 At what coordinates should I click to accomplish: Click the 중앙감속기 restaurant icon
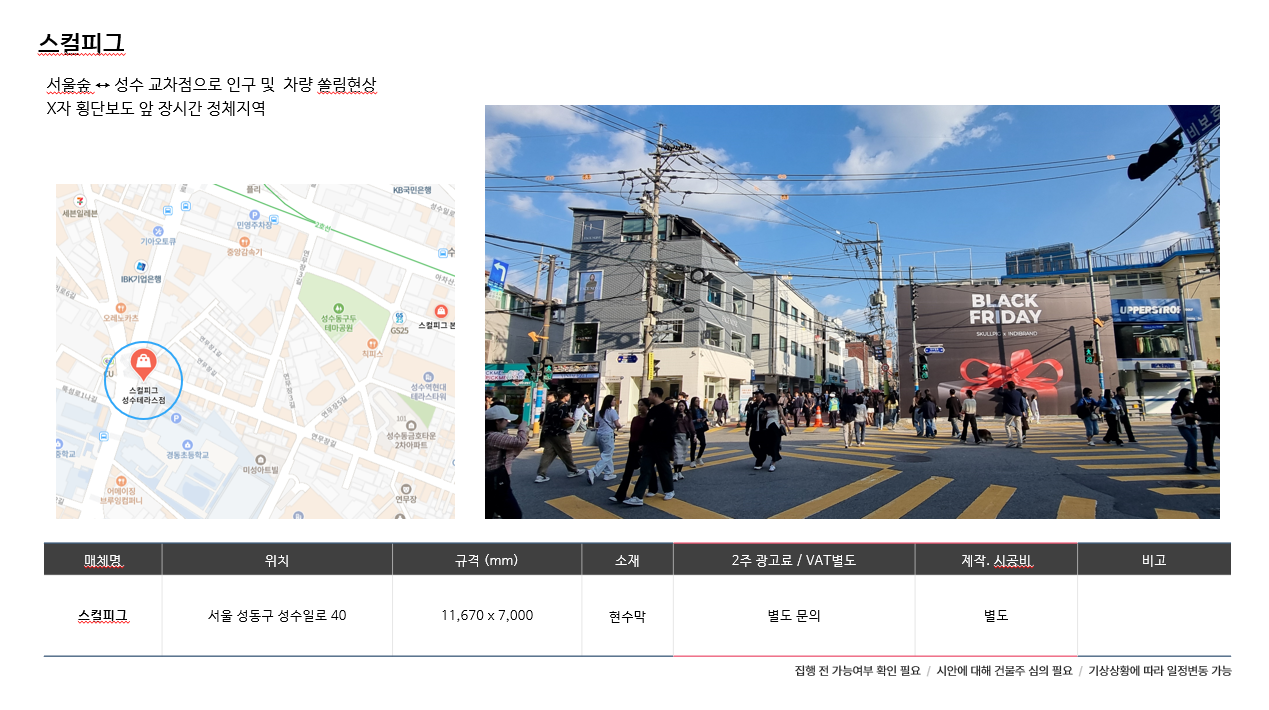(244, 241)
